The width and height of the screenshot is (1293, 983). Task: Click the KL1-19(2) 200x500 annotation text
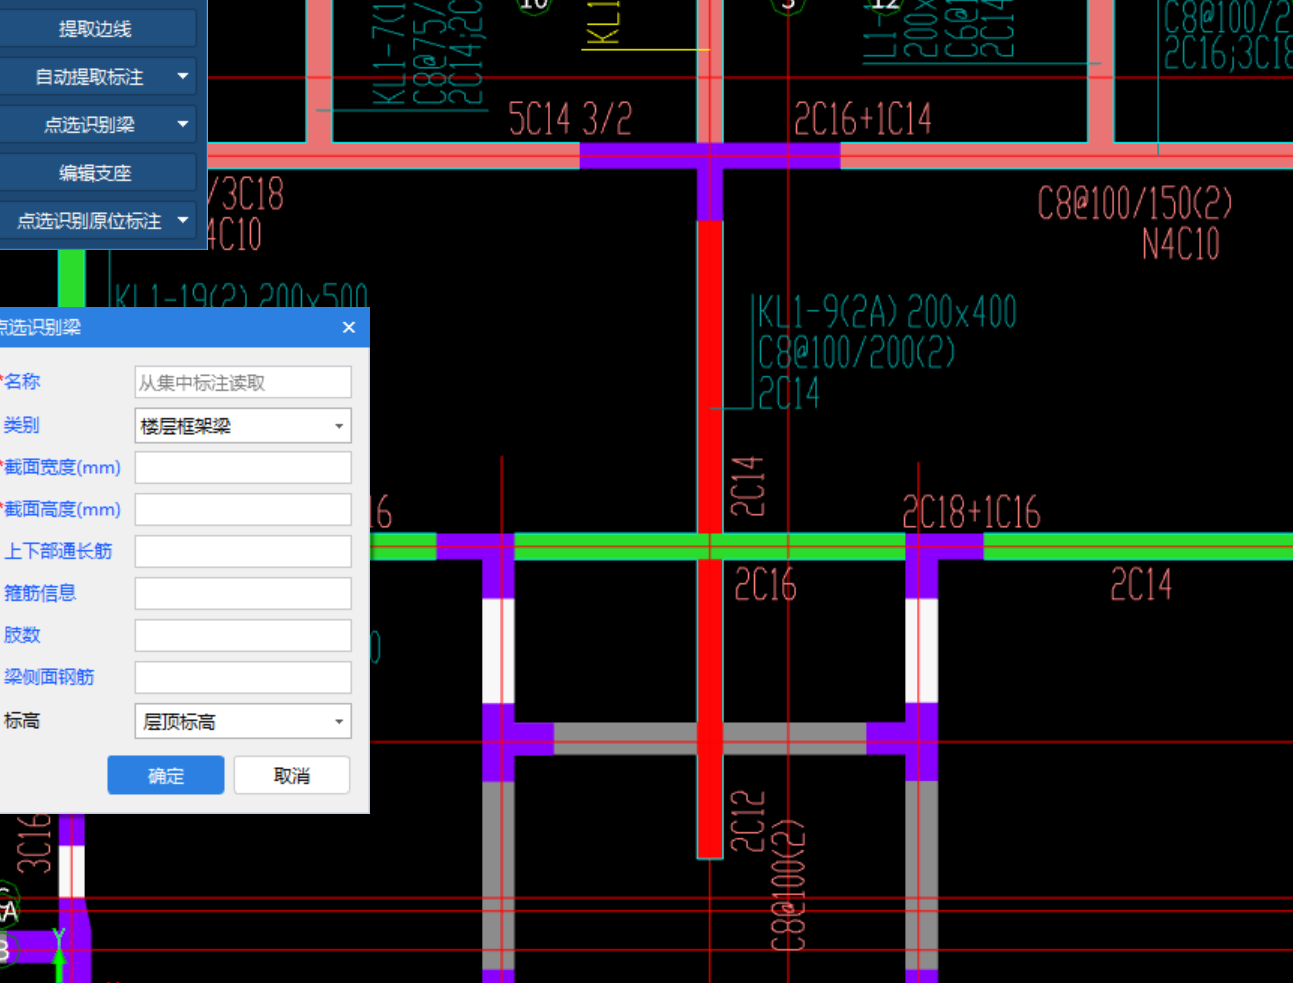pyautogui.click(x=241, y=295)
